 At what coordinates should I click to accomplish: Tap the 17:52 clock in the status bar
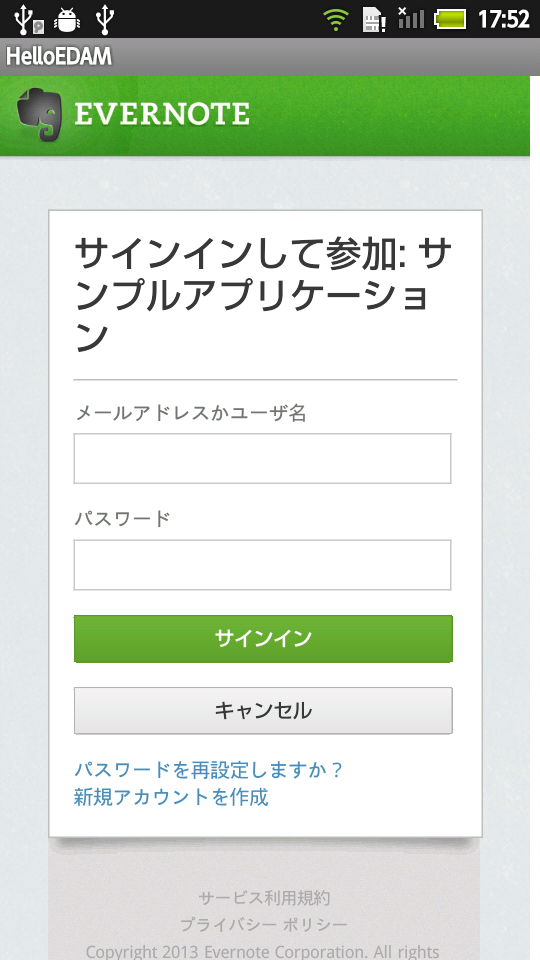click(503, 20)
